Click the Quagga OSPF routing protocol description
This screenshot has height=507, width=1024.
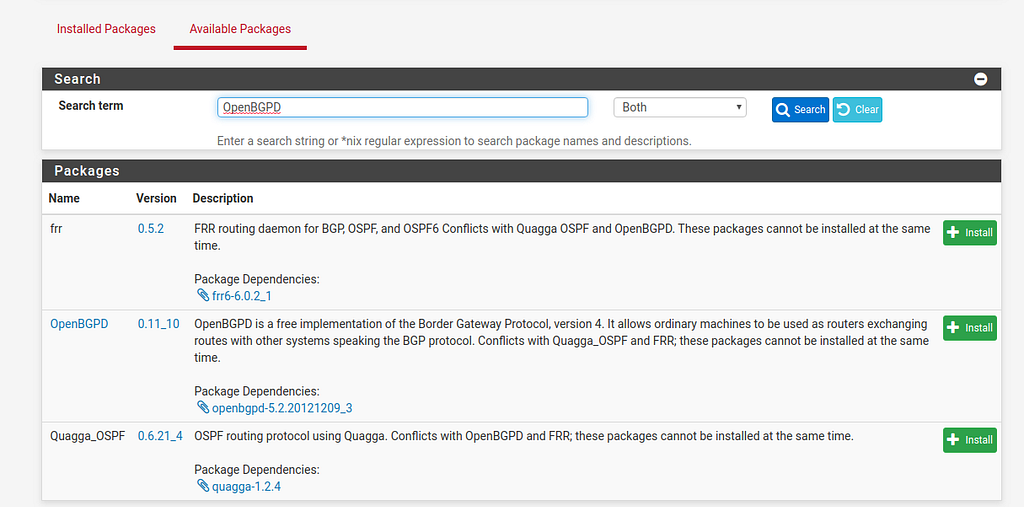pyautogui.click(x=524, y=436)
